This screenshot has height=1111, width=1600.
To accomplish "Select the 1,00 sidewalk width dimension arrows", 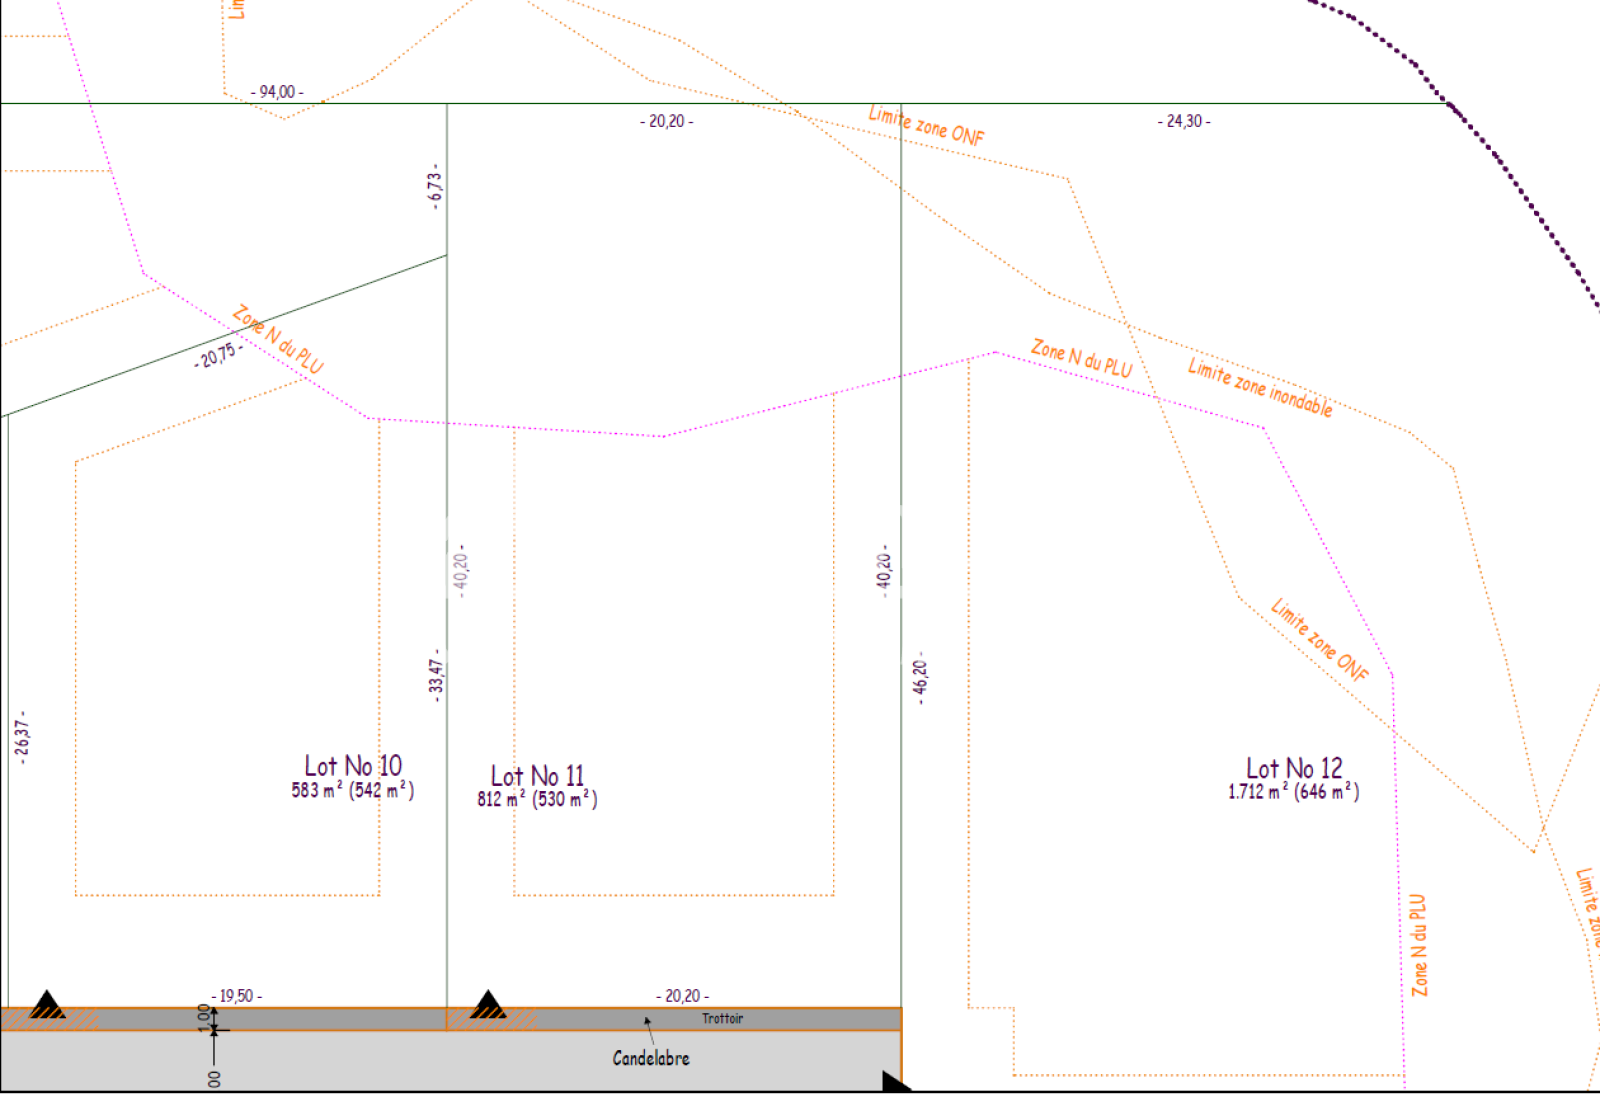I will (213, 1029).
